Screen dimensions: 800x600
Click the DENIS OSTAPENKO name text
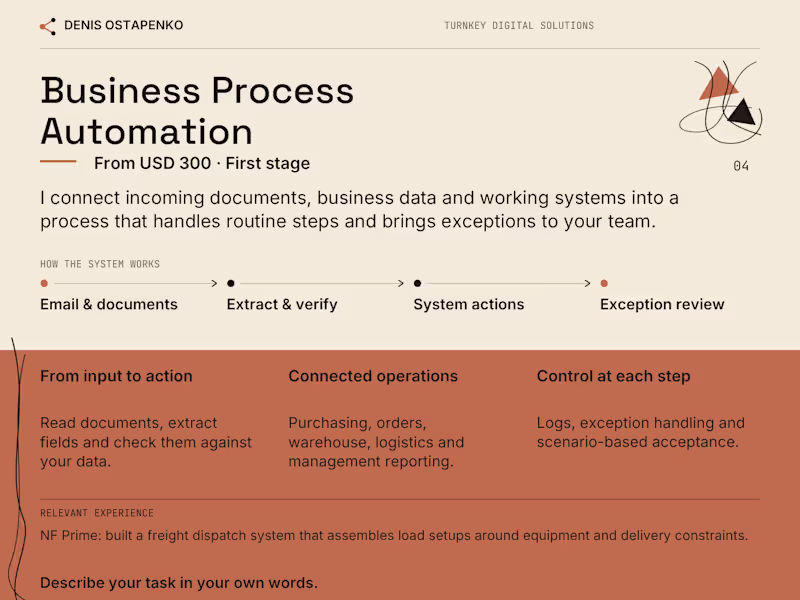click(x=123, y=25)
